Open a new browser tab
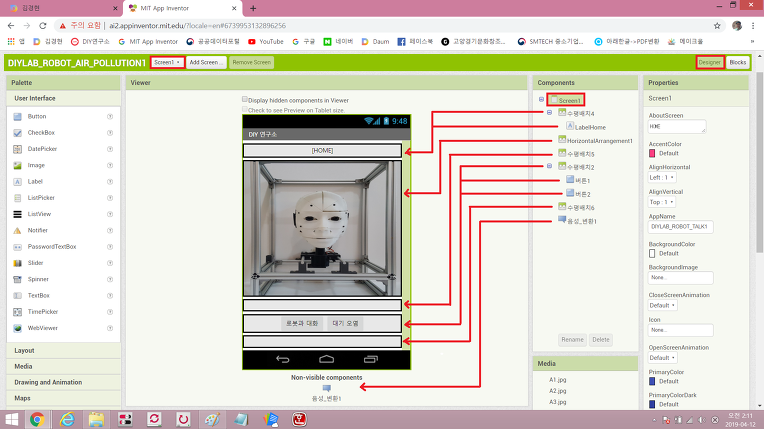 (253, 8)
